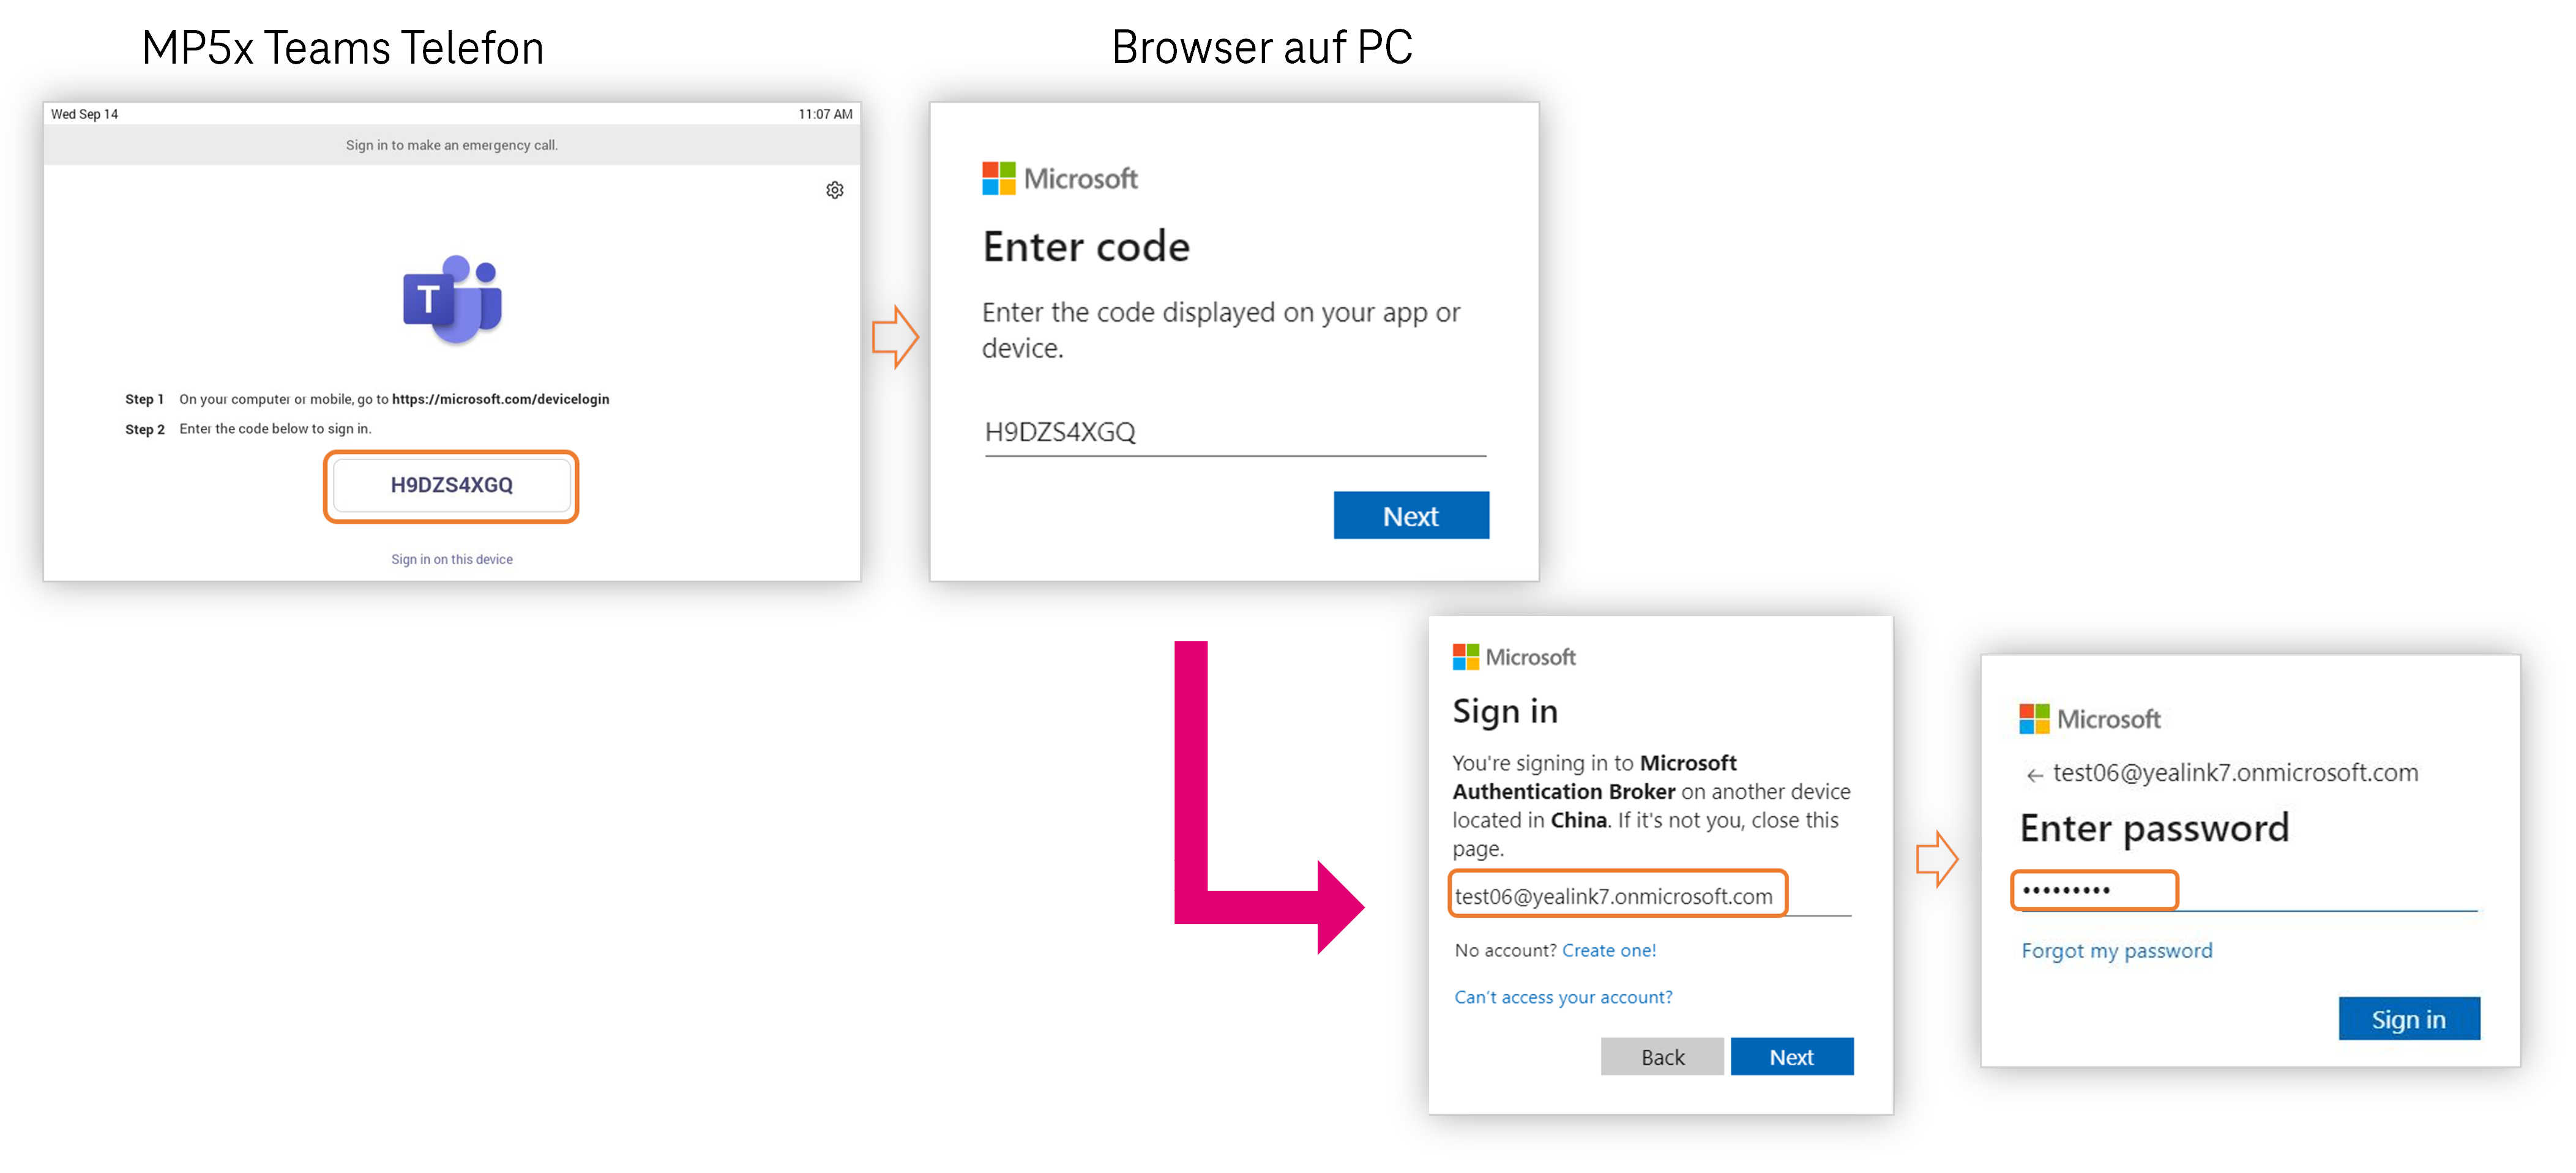Open Can't access your account link
Image resolution: width=2576 pixels, height=1173 pixels.
[x=1562, y=997]
